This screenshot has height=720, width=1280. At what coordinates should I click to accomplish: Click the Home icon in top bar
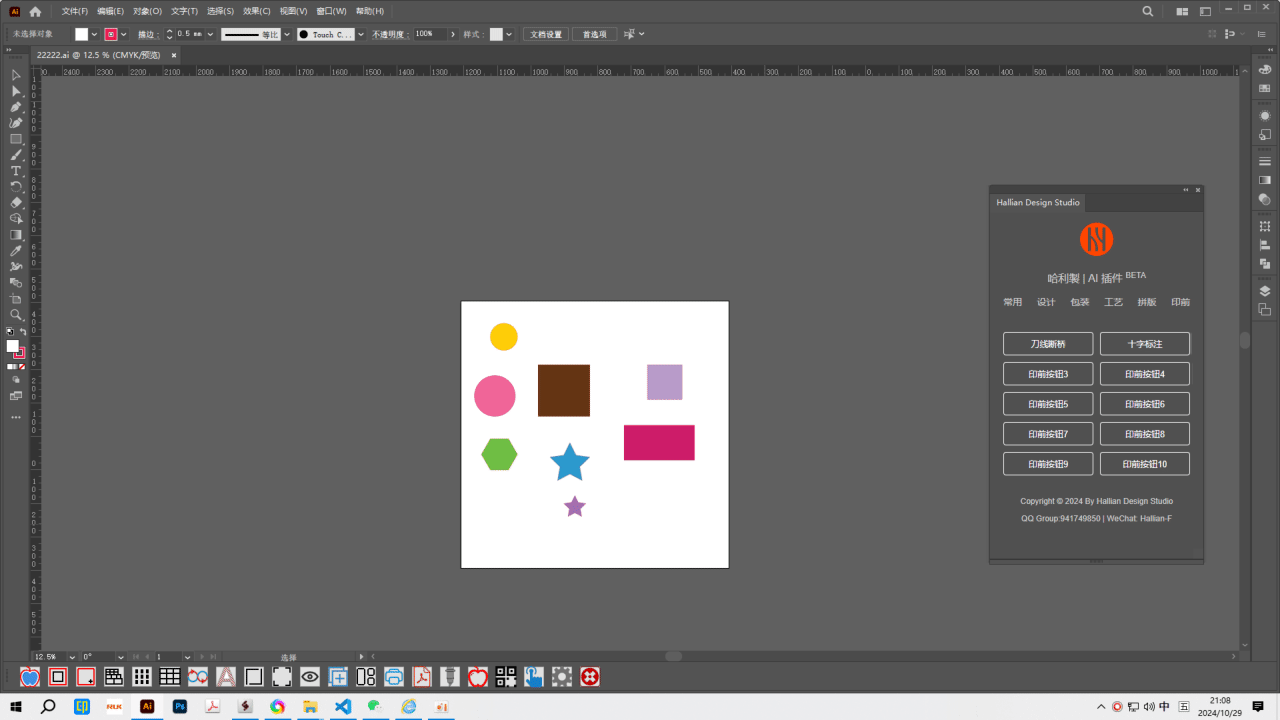[x=36, y=11]
